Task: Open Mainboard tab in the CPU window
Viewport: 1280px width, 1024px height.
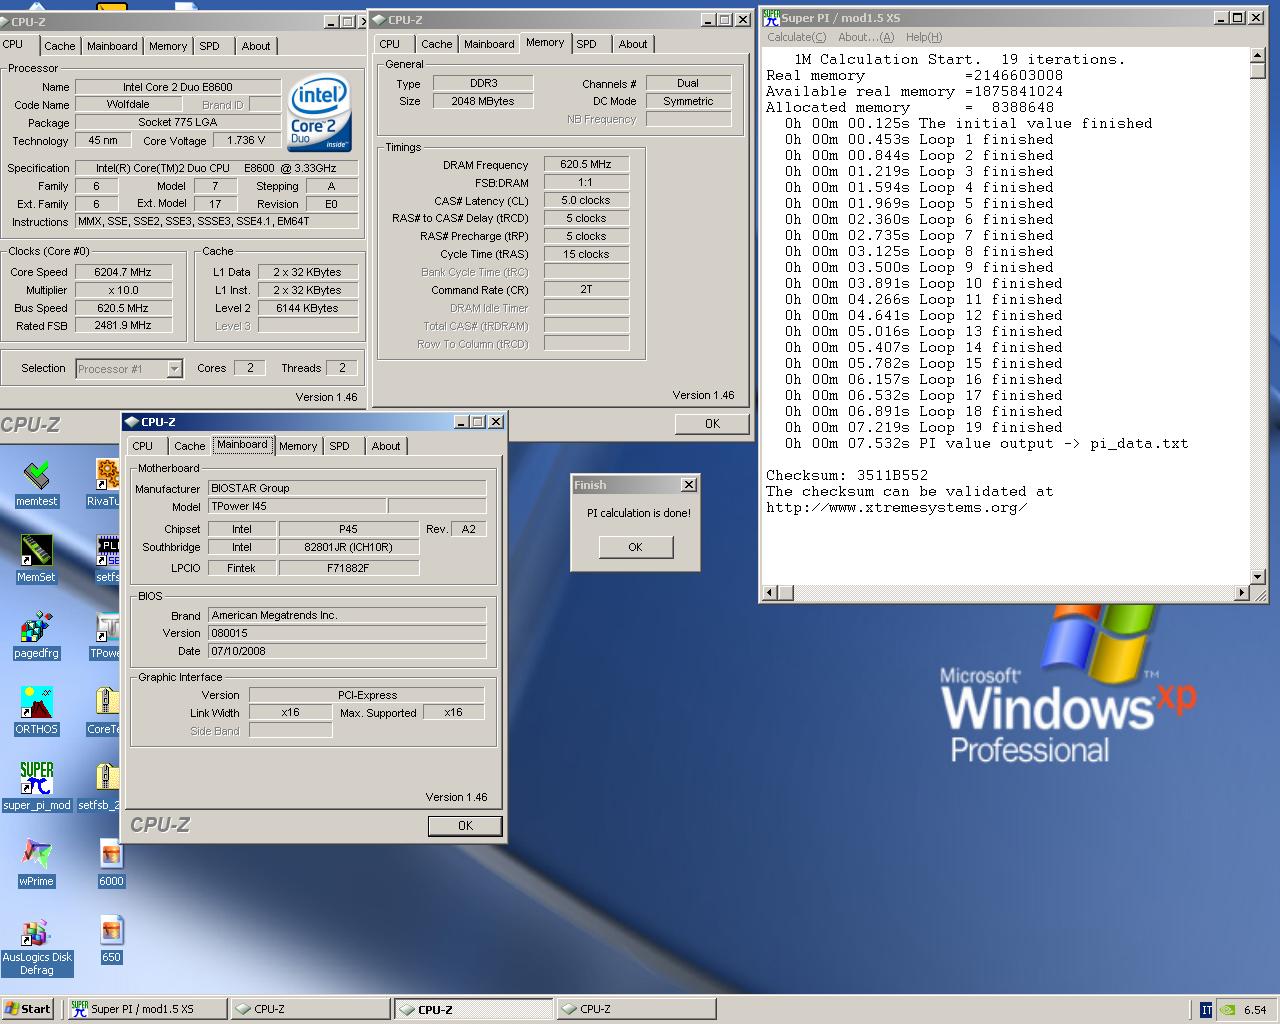Action: coord(112,46)
